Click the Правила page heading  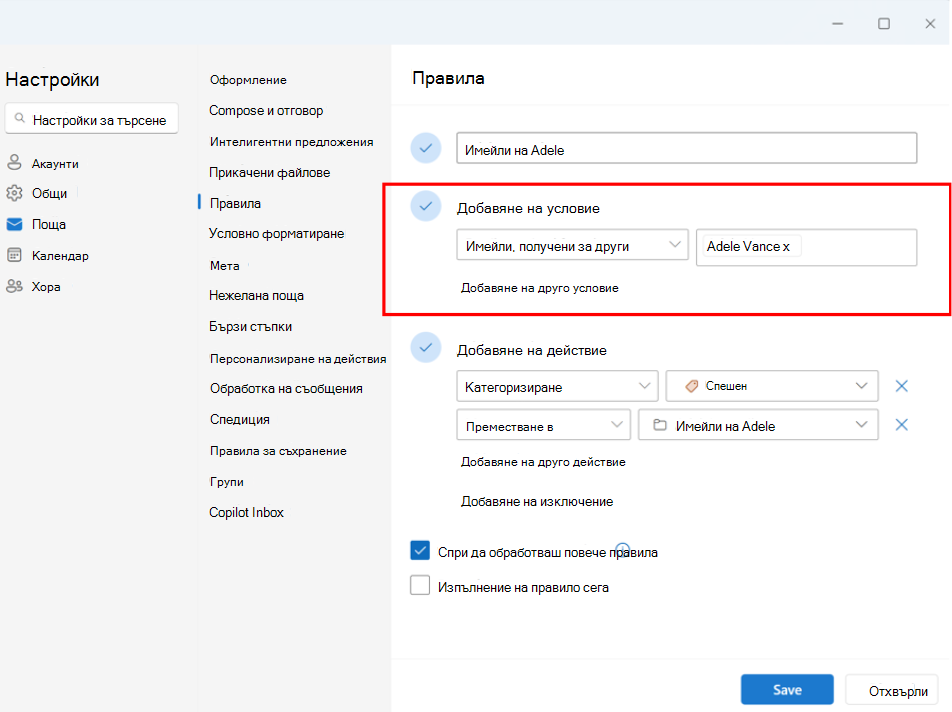(x=448, y=78)
